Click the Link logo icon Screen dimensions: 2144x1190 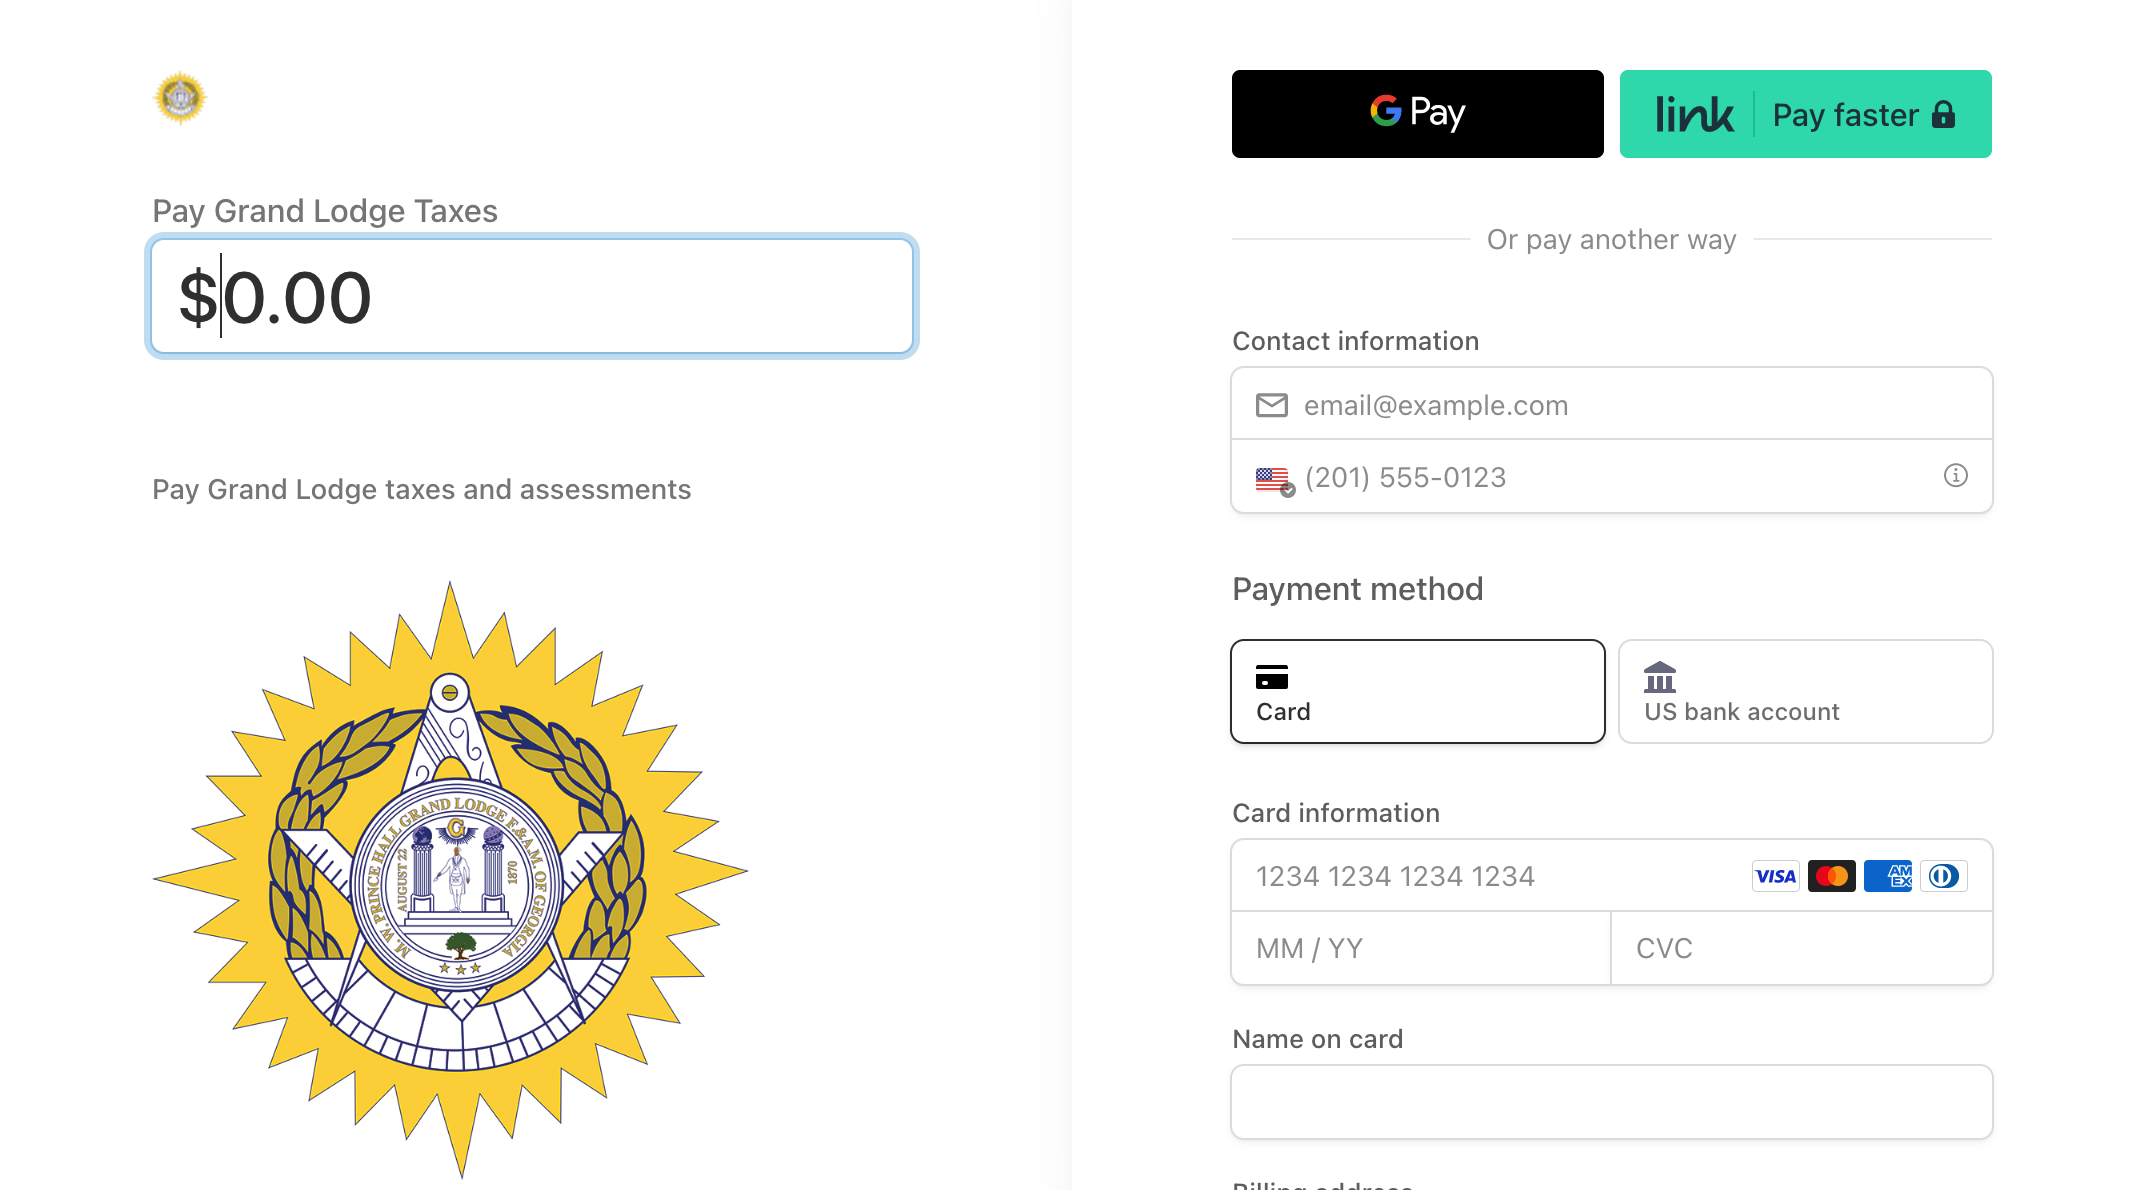click(x=1694, y=114)
